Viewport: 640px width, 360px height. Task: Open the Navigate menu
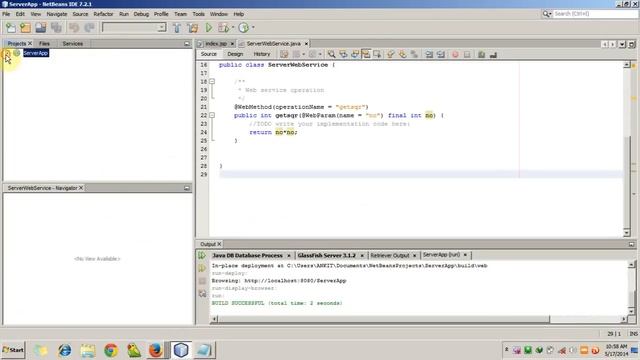click(x=57, y=14)
